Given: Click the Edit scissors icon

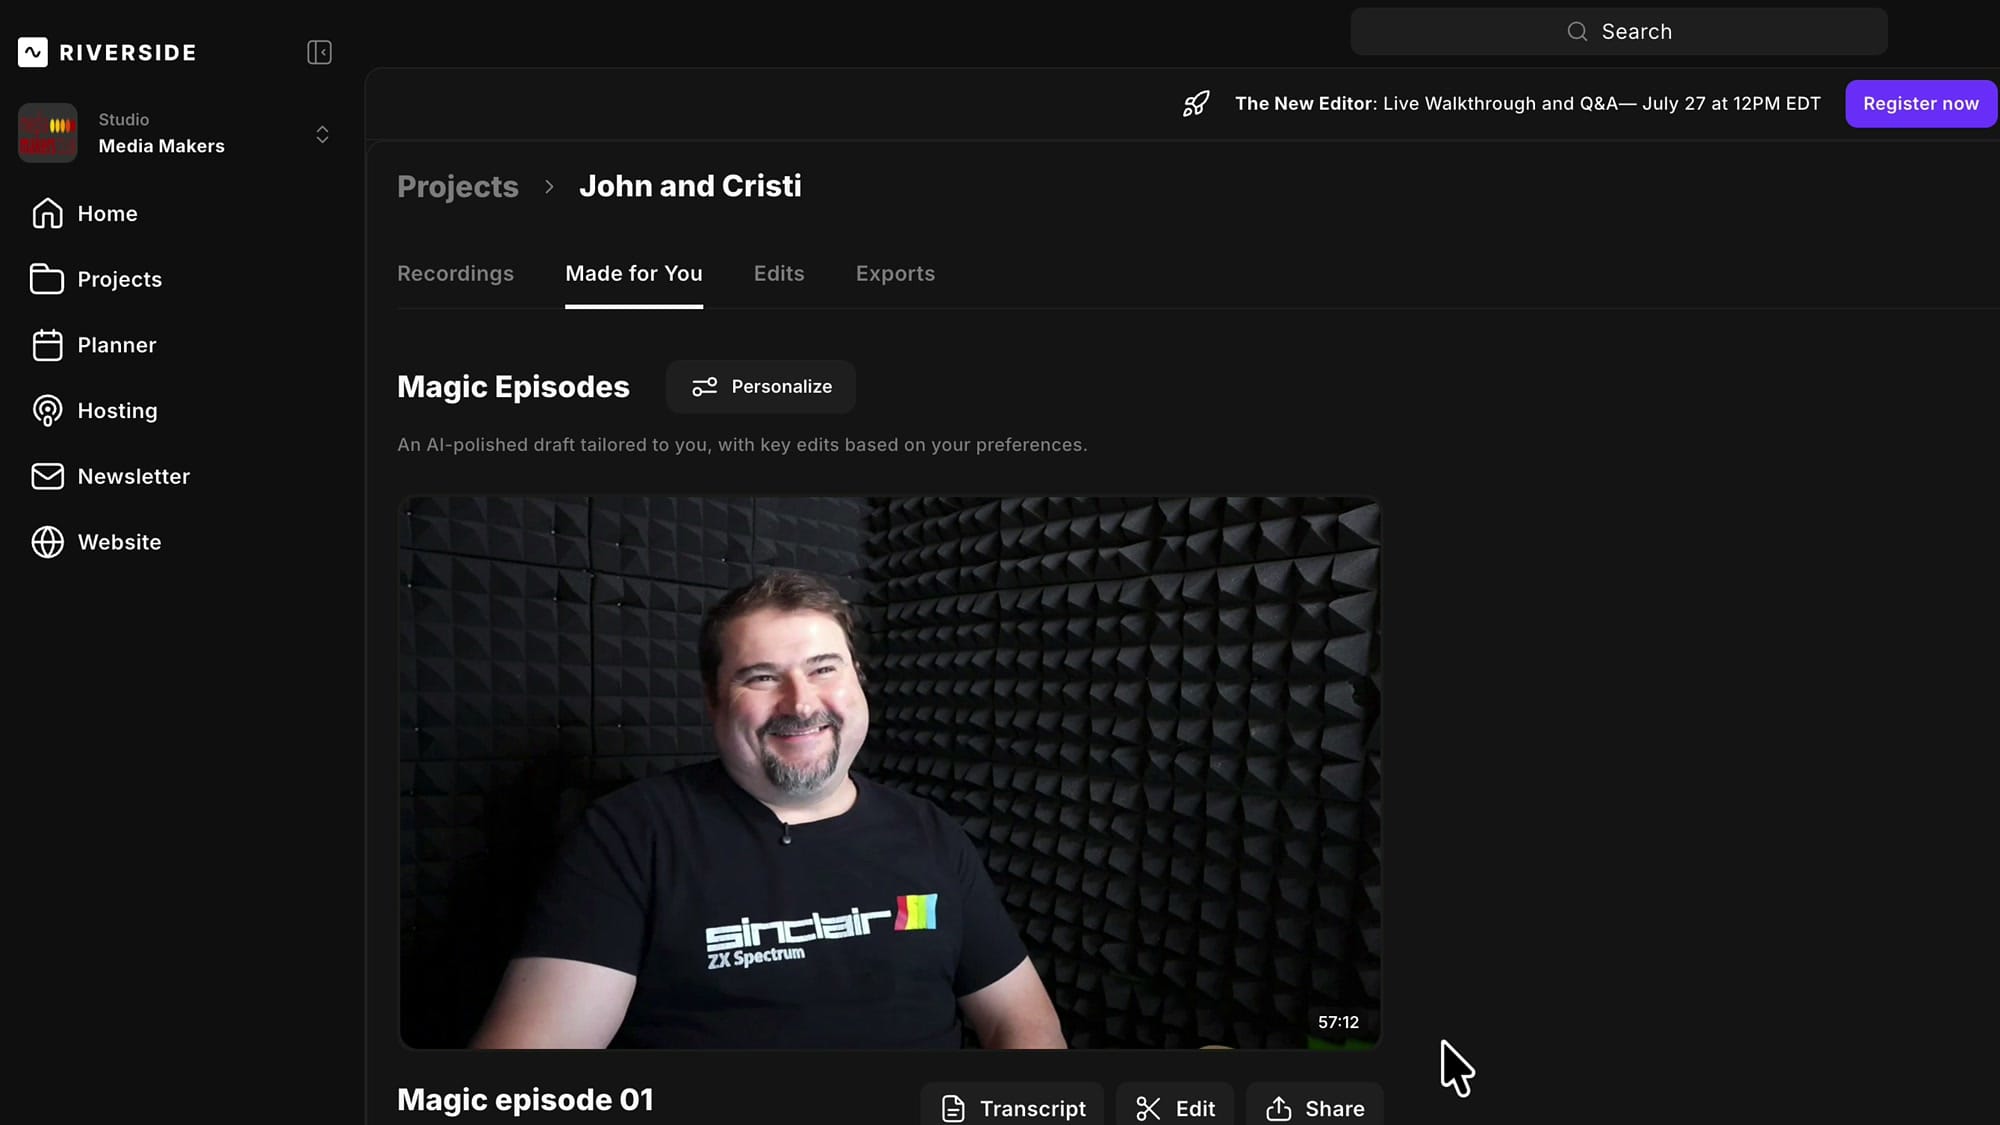Looking at the screenshot, I should 1148,1109.
